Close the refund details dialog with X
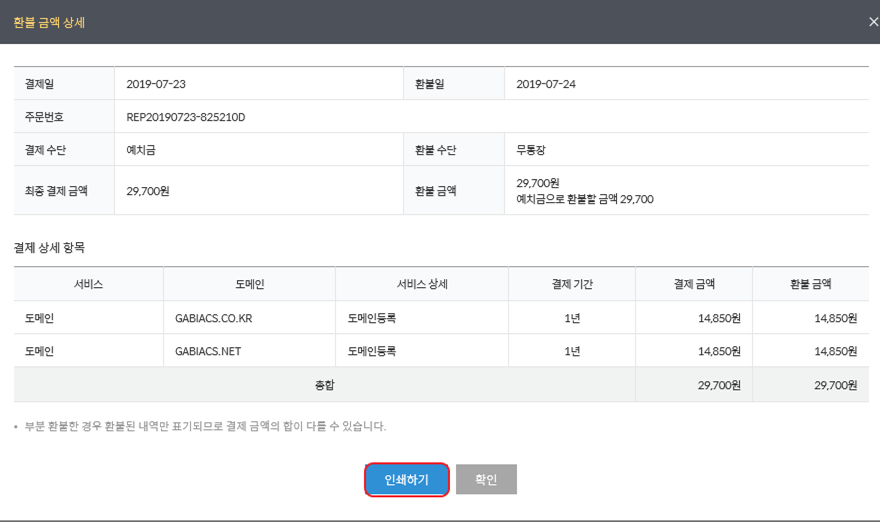 pyautogui.click(x=873, y=22)
